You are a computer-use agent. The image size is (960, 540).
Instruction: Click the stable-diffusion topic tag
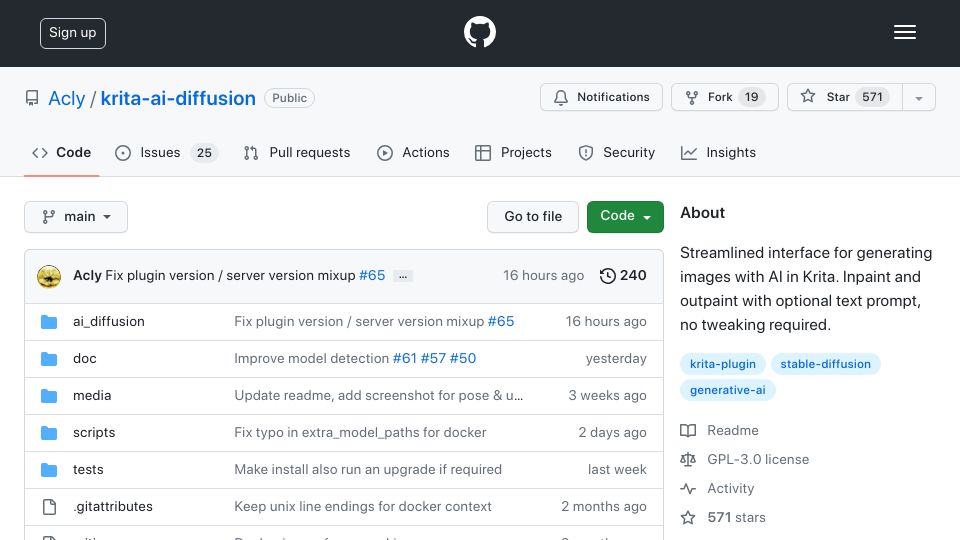tap(825, 364)
